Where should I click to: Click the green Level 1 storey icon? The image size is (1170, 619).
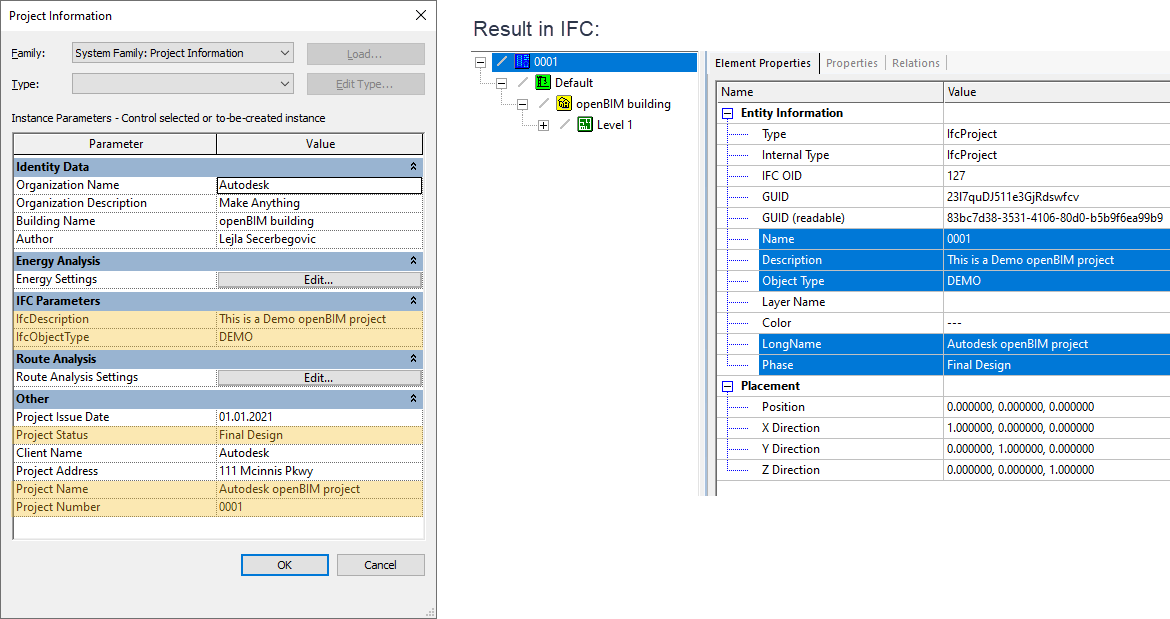click(585, 125)
